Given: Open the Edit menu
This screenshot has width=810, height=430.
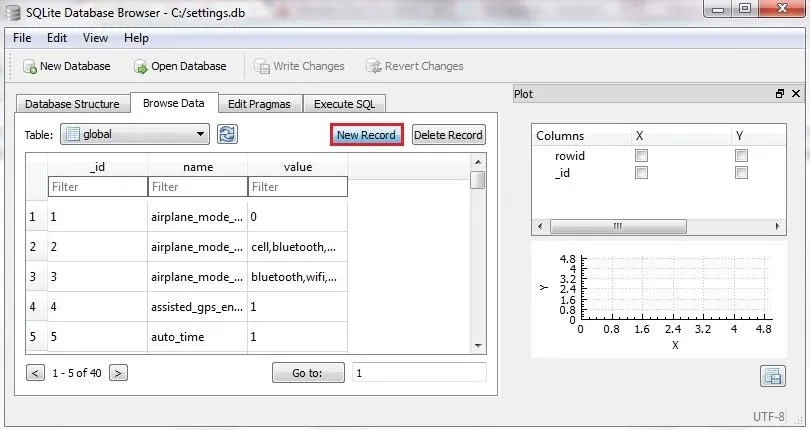Looking at the screenshot, I should [x=57, y=38].
